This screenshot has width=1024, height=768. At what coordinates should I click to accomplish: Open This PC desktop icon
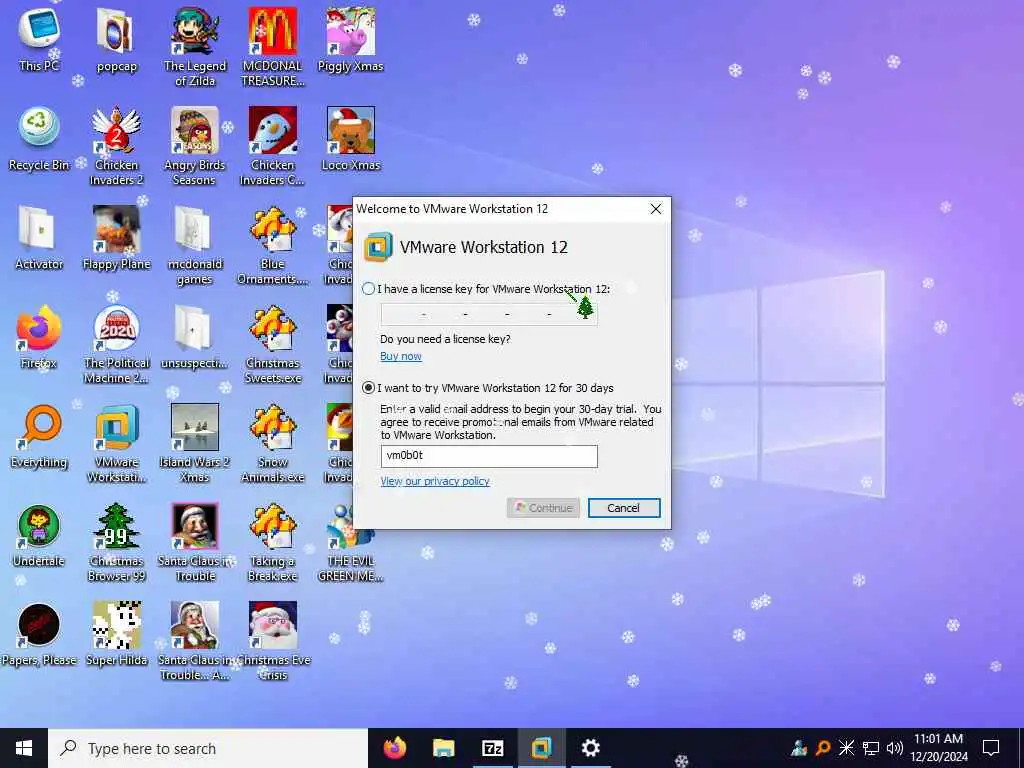[39, 40]
